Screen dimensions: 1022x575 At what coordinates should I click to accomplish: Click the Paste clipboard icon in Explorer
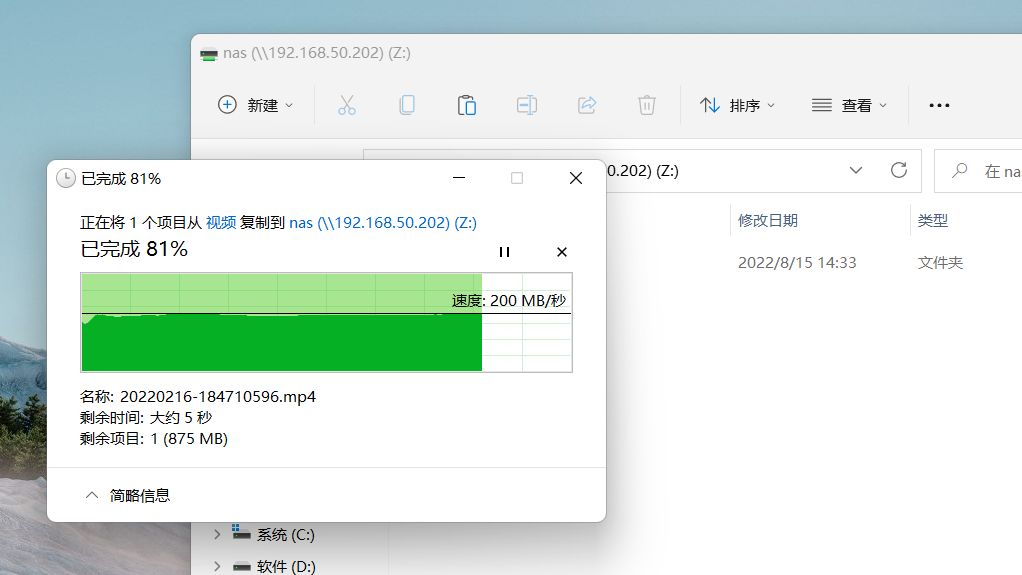coord(467,105)
